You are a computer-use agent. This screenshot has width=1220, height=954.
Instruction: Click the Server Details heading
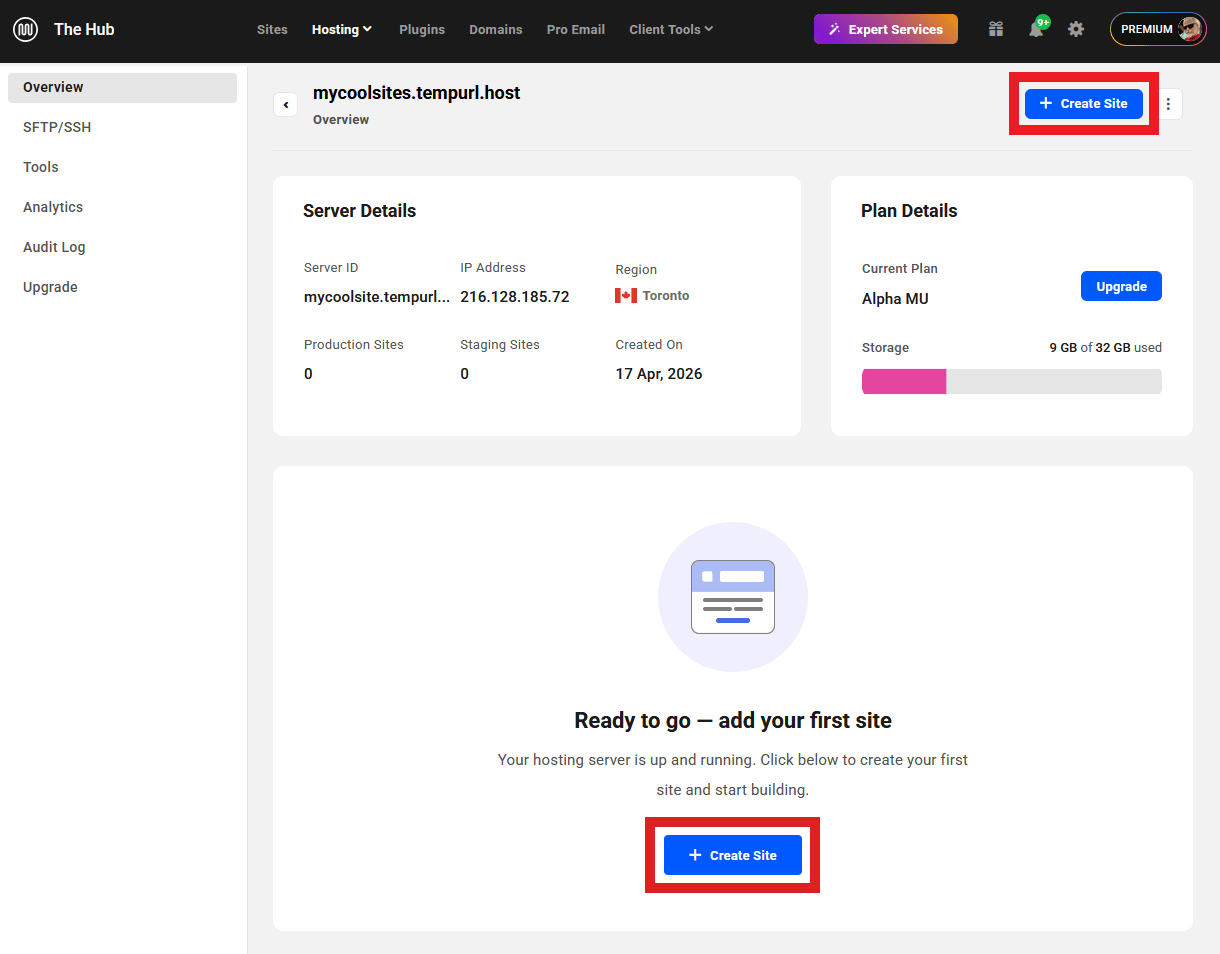click(x=360, y=211)
